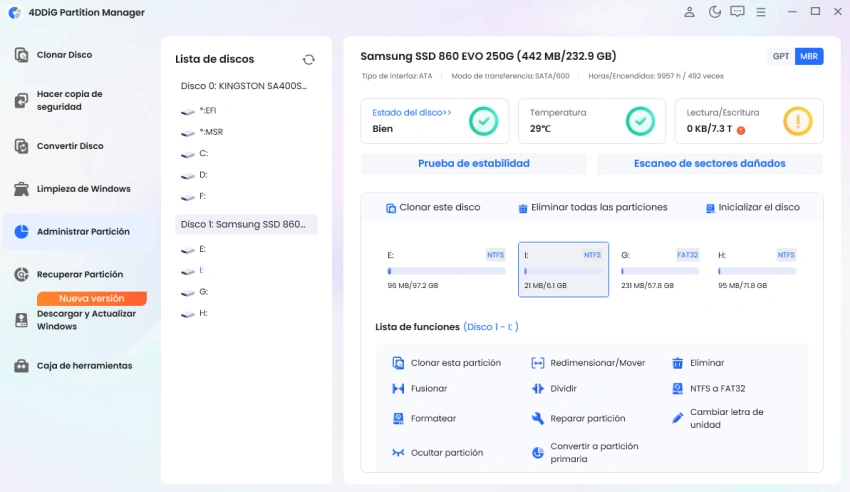Viewport: 850px width, 492px height.
Task: Click the Nueva versión badge
Action: [92, 299]
